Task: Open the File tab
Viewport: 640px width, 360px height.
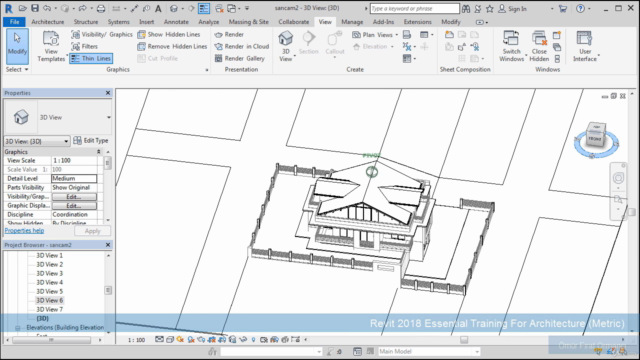Action: 14,22
